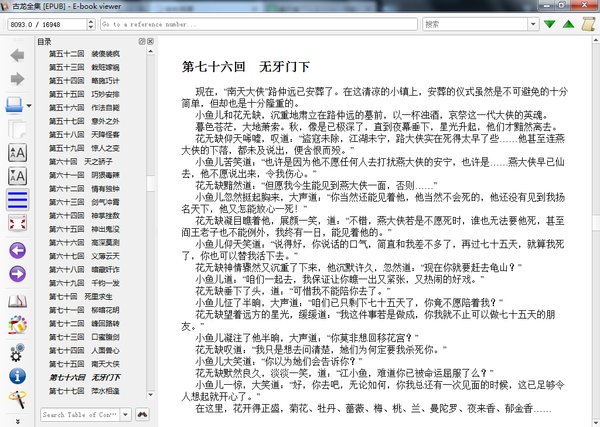This screenshot has width=600, height=427.
Task: Jump to 第五十七回 意外之外
Action: tap(84, 121)
